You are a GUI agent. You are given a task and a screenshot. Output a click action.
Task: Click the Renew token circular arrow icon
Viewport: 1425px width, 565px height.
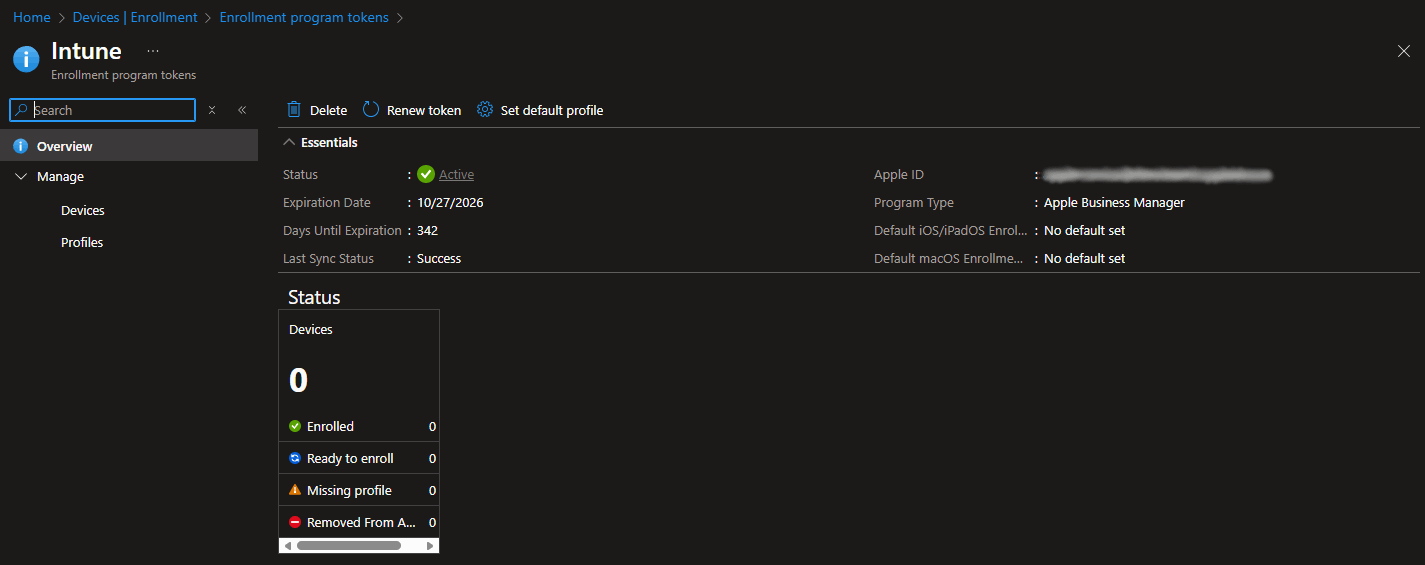pyautogui.click(x=371, y=110)
